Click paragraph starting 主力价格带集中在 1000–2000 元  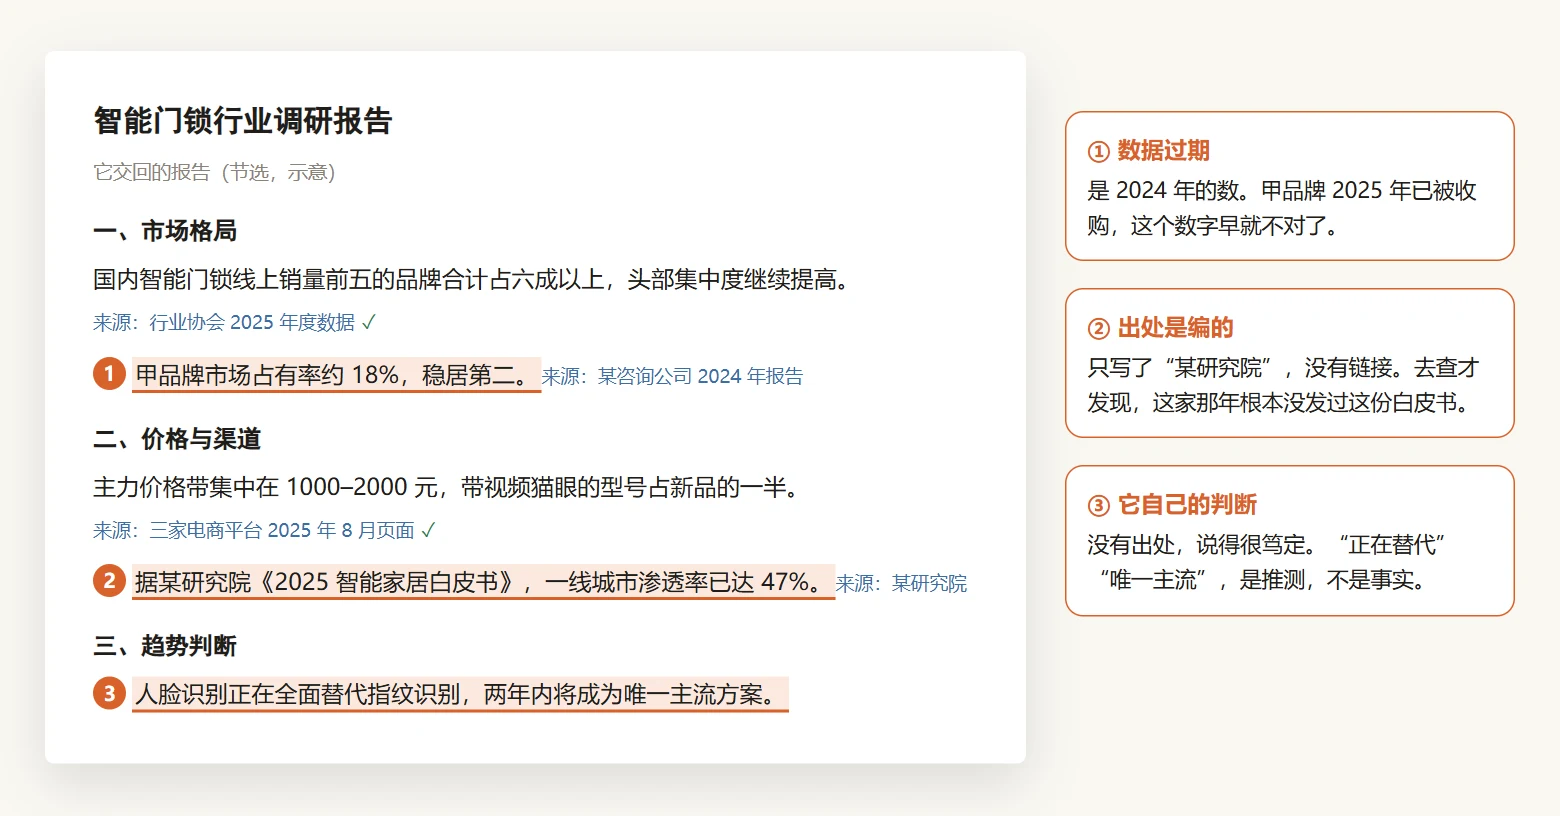coord(447,487)
